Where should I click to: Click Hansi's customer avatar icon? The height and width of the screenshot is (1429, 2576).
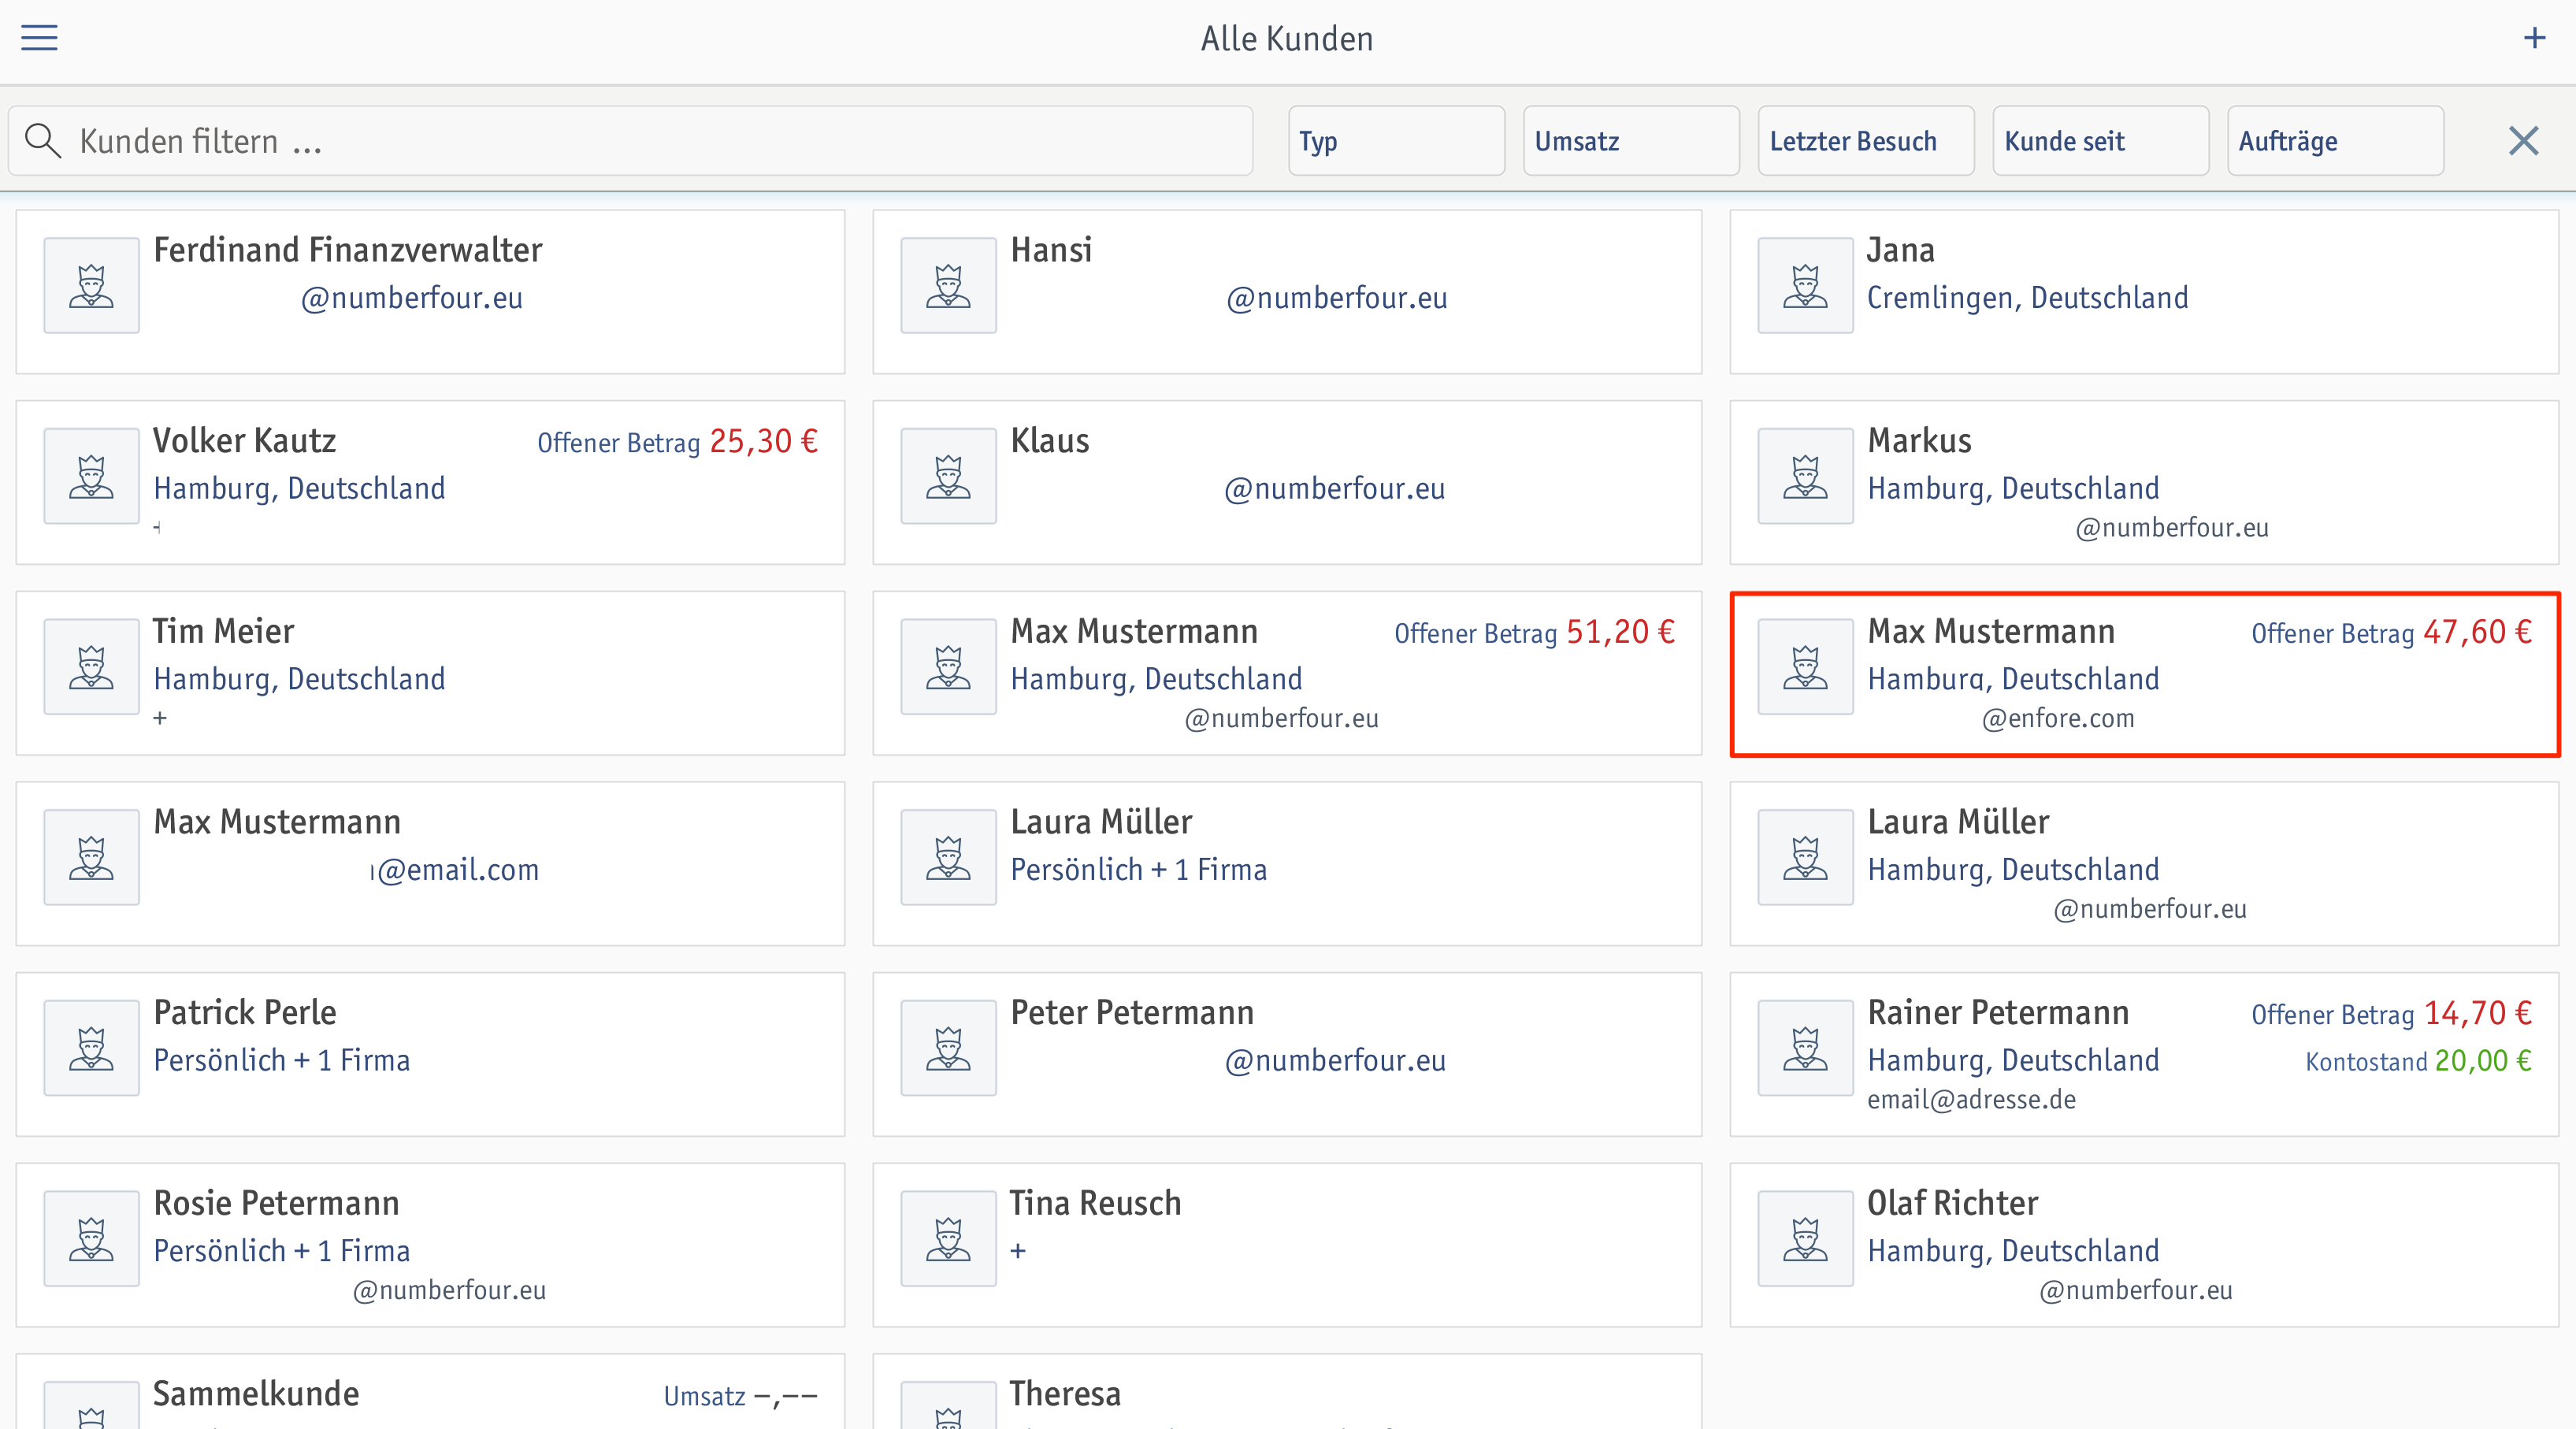[x=948, y=285]
